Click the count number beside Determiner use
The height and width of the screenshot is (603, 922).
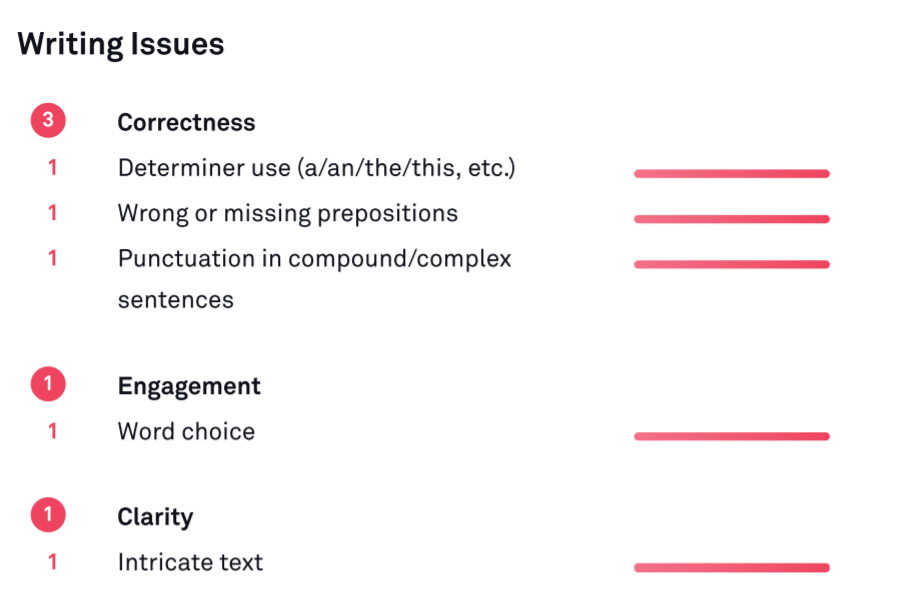[53, 168]
